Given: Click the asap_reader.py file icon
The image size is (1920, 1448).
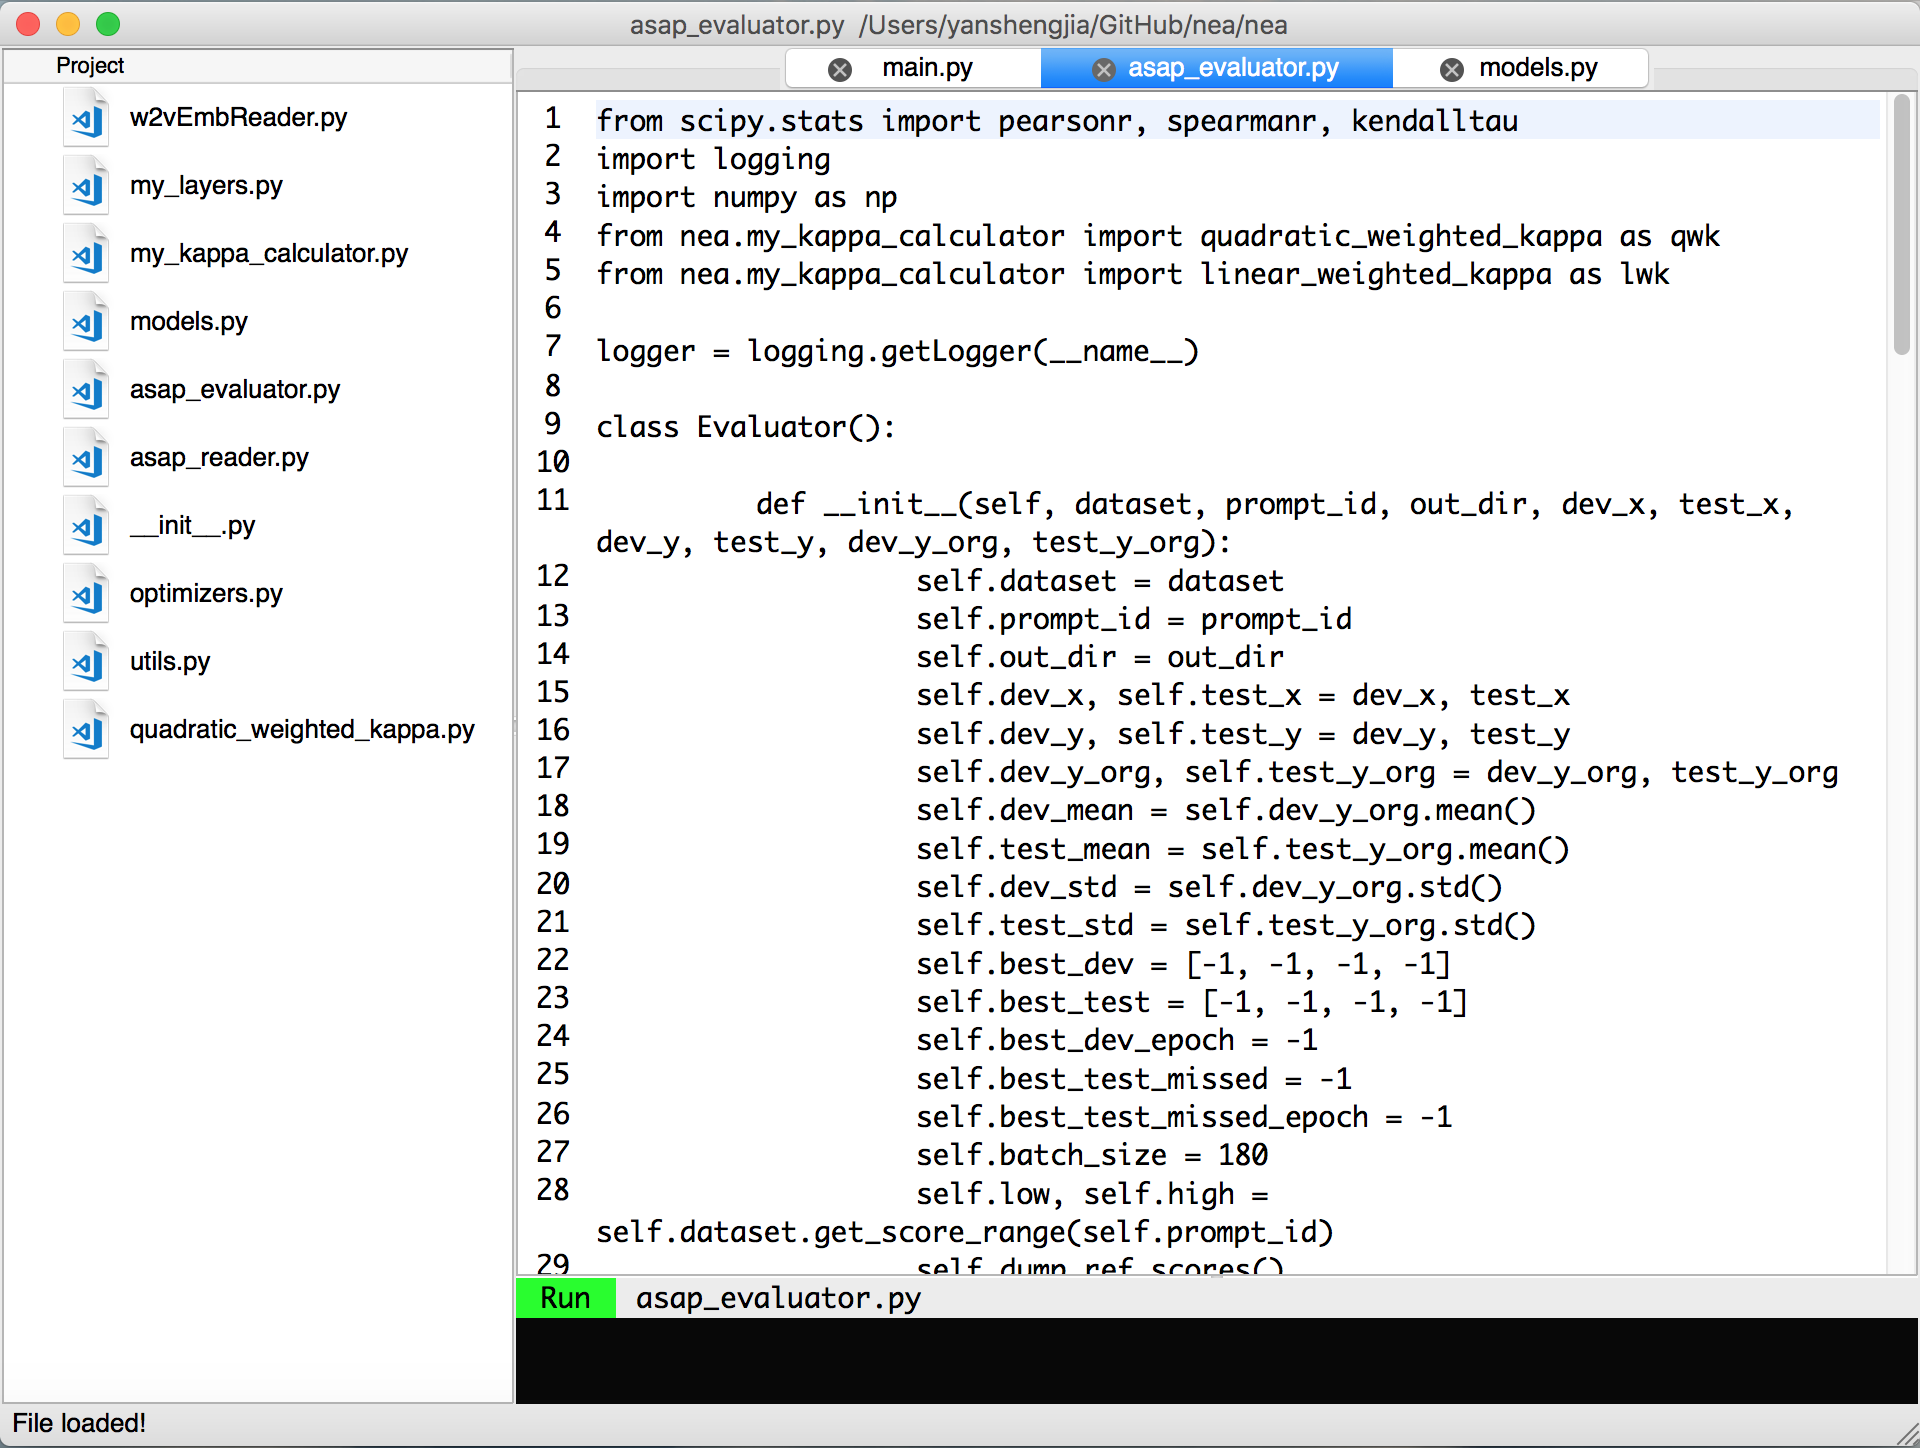Looking at the screenshot, I should tap(87, 459).
